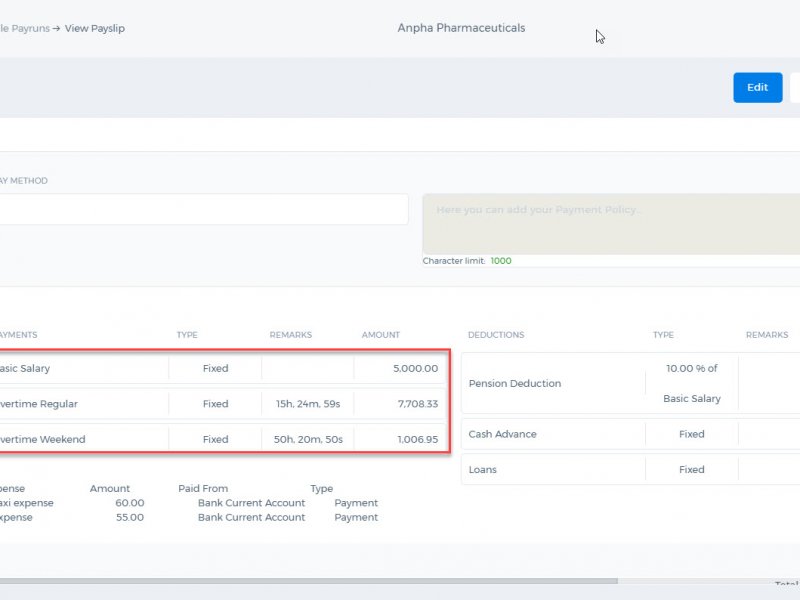The width and height of the screenshot is (800, 600).
Task: Click the Fixed type of Cash Advance
Action: click(x=691, y=434)
